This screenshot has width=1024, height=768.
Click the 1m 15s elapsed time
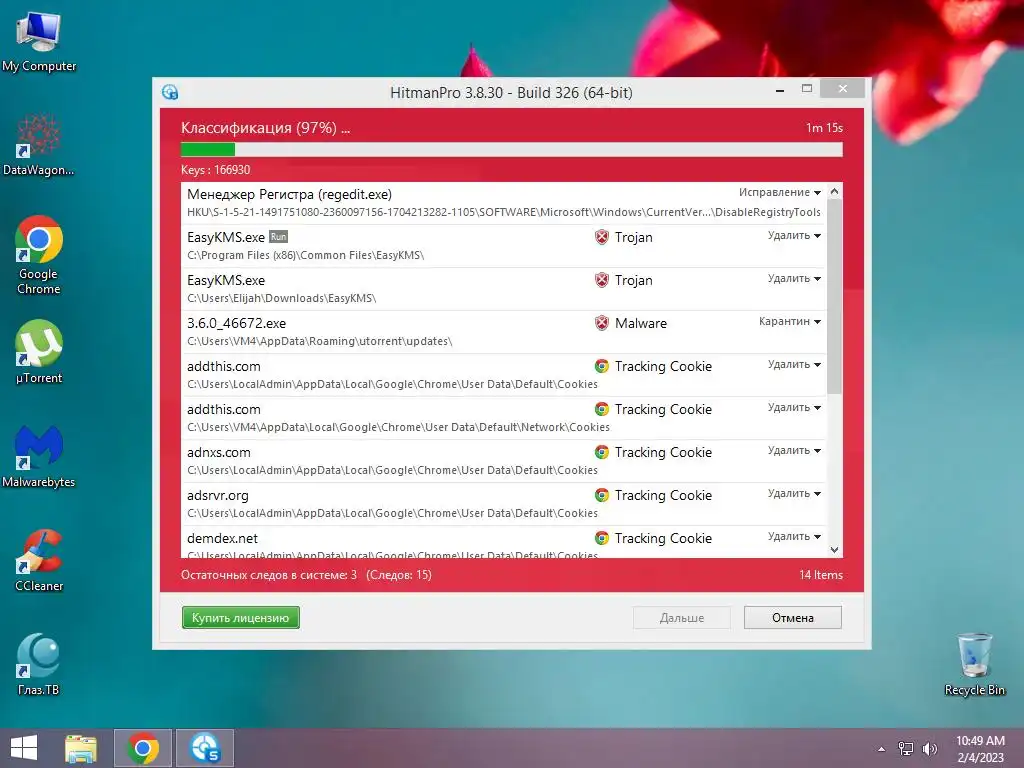(824, 128)
